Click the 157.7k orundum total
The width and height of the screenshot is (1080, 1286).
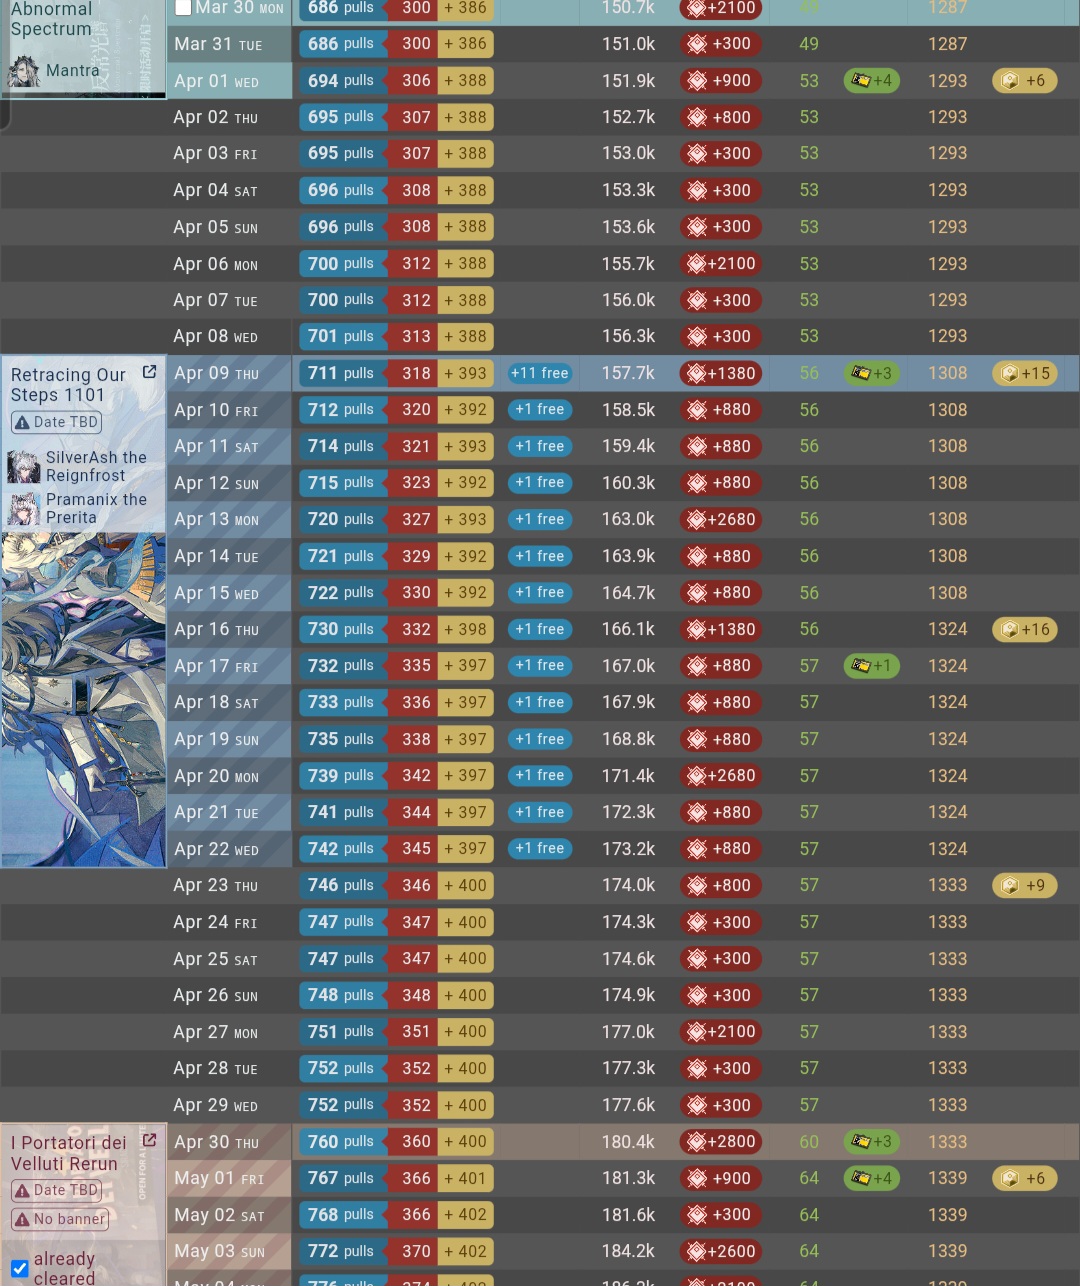pyautogui.click(x=628, y=373)
